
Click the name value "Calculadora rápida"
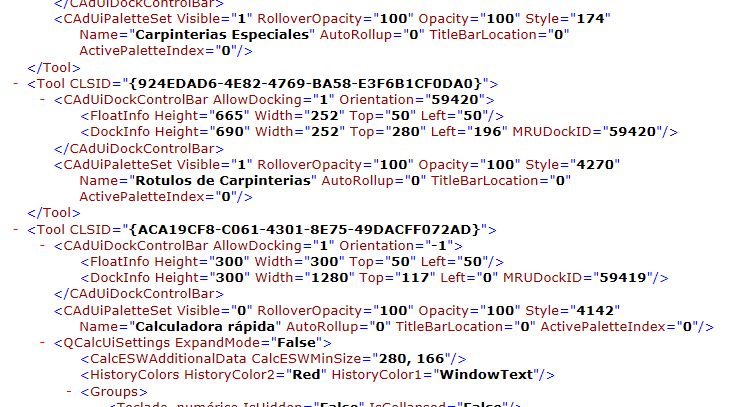tap(205, 327)
